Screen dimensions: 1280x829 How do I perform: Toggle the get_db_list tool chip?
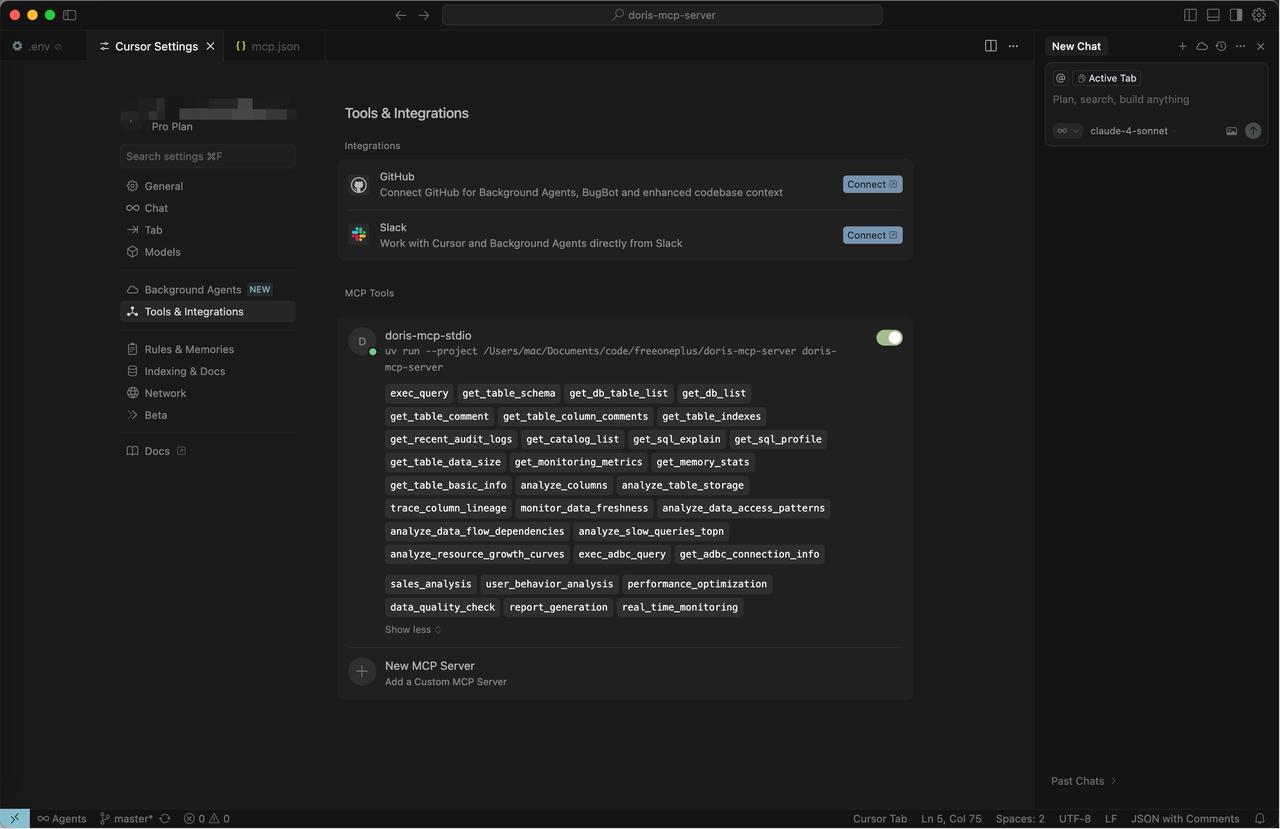[714, 393]
